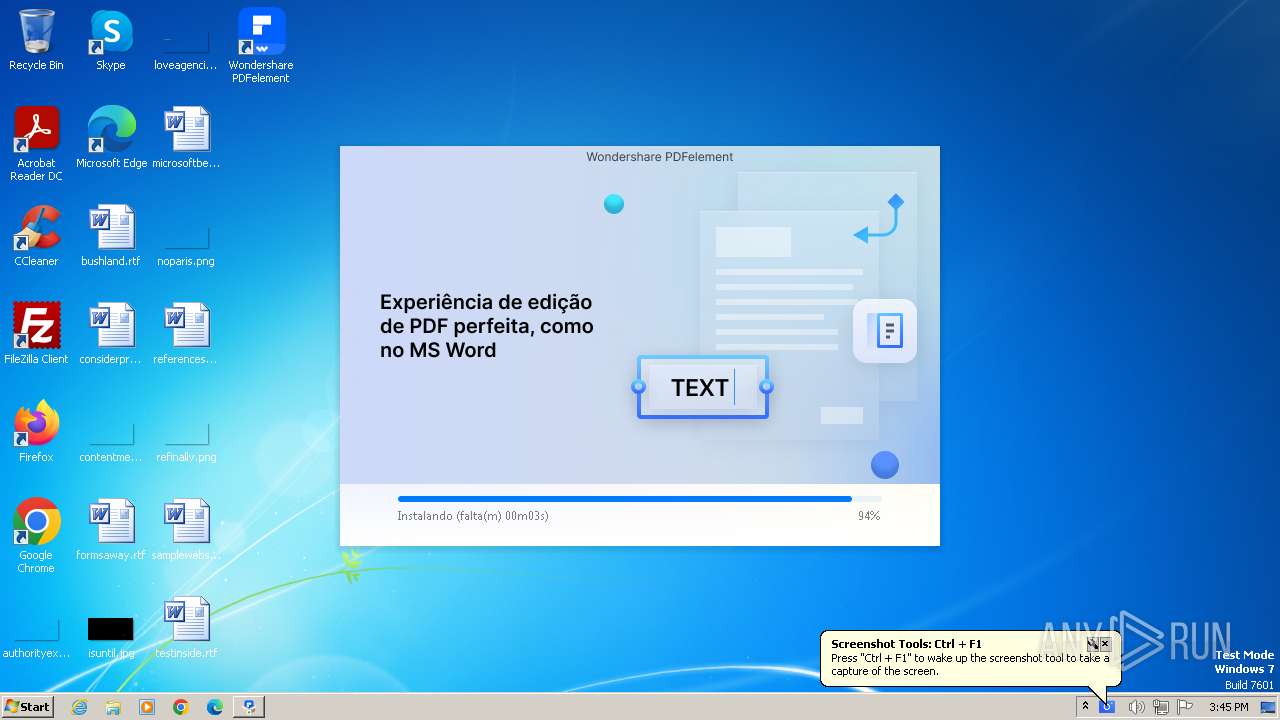Open Windows Media Player from taskbar
This screenshot has height=720, width=1280.
[147, 707]
